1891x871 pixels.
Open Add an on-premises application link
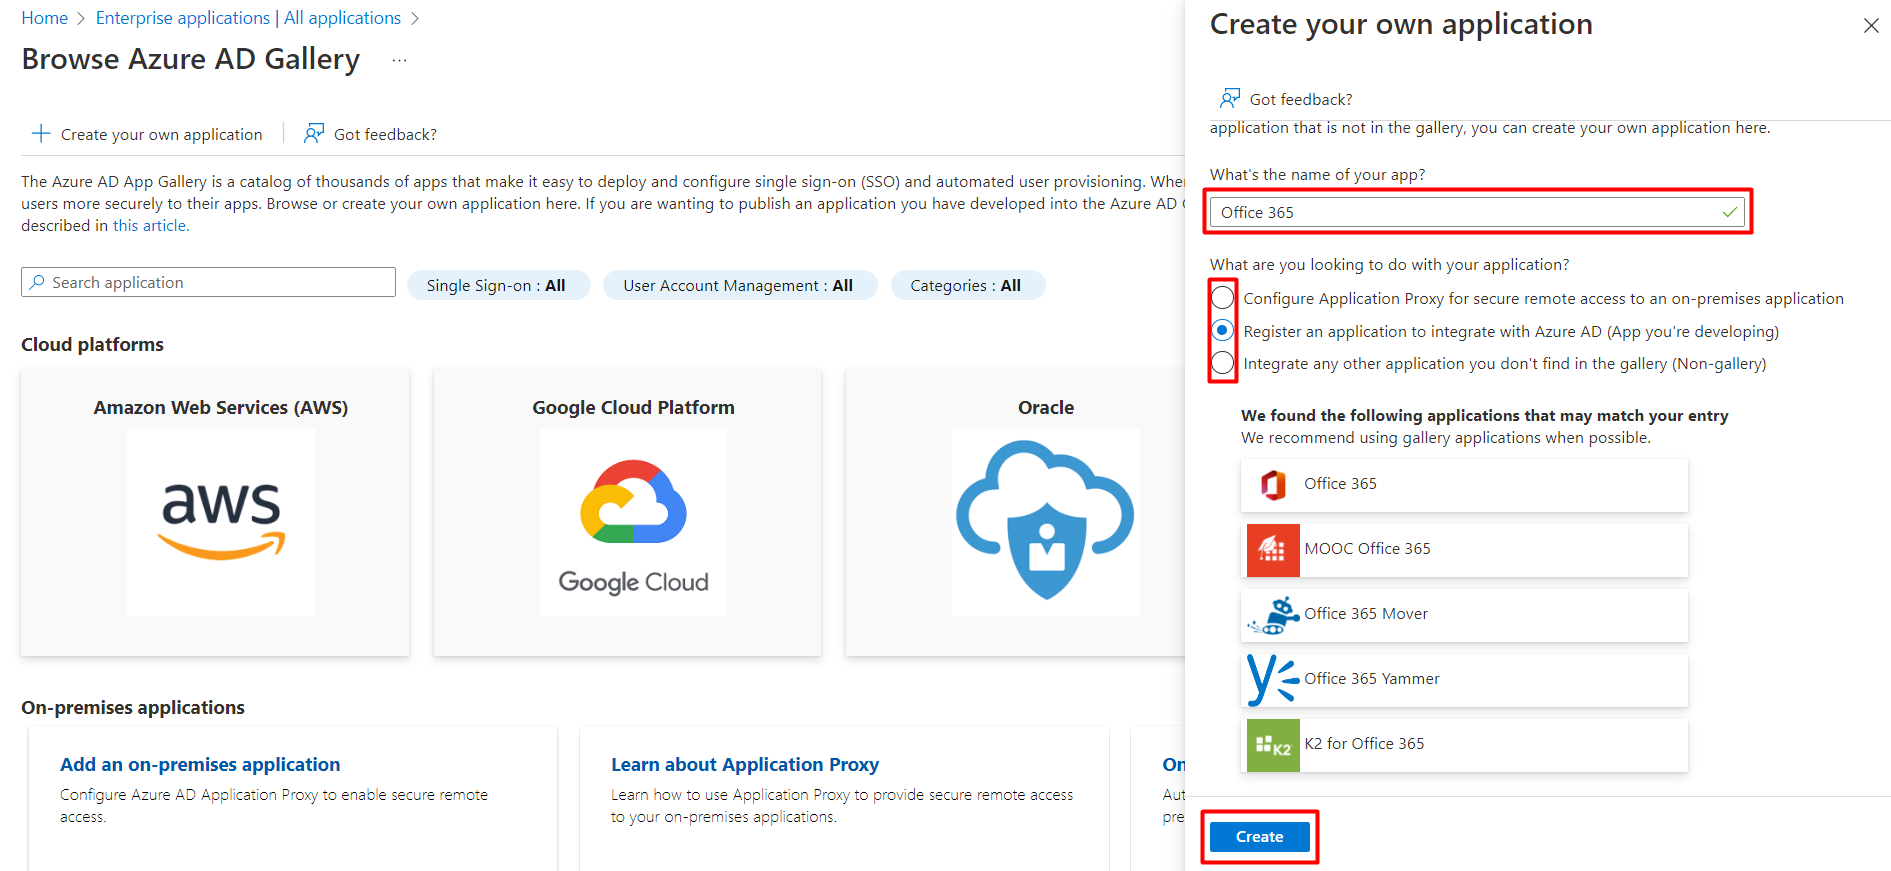(x=200, y=764)
